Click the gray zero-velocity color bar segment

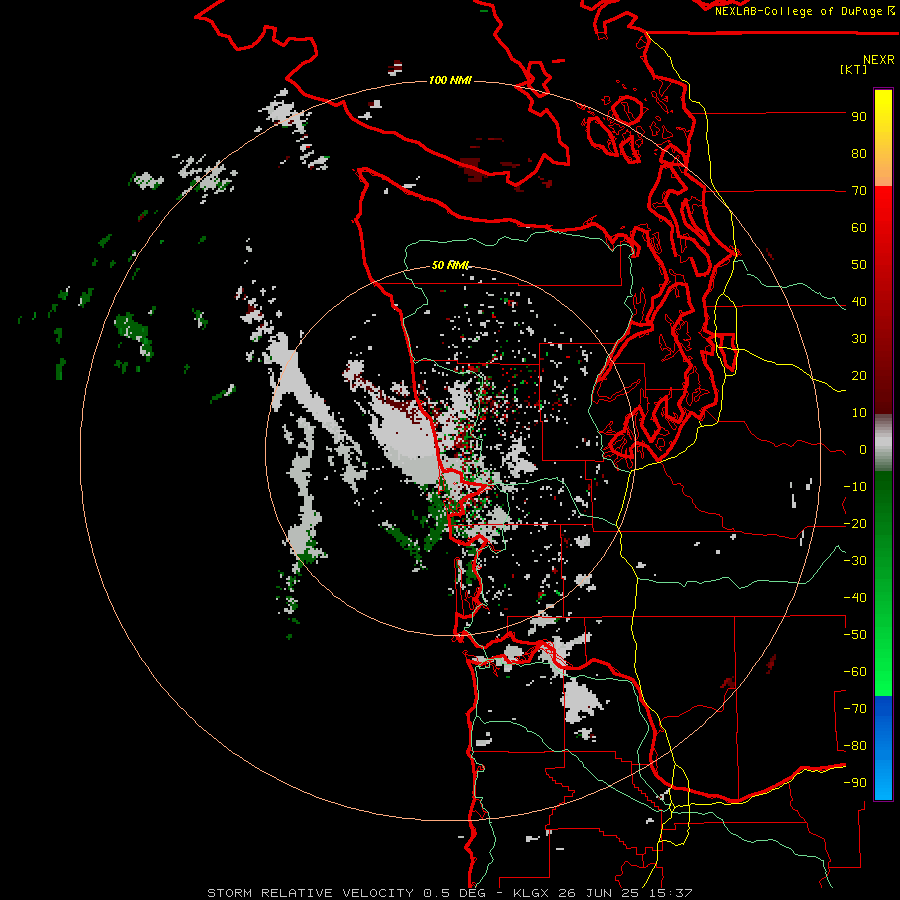click(x=883, y=443)
